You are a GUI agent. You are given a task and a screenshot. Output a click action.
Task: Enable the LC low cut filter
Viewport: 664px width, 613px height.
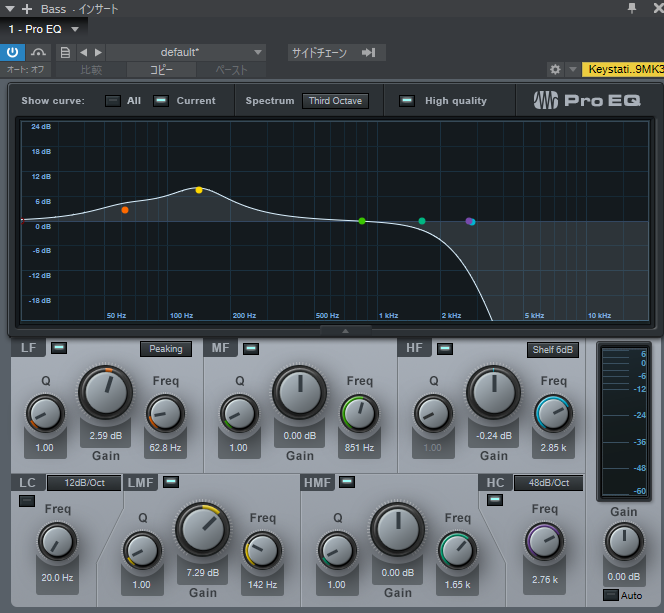pos(27,501)
